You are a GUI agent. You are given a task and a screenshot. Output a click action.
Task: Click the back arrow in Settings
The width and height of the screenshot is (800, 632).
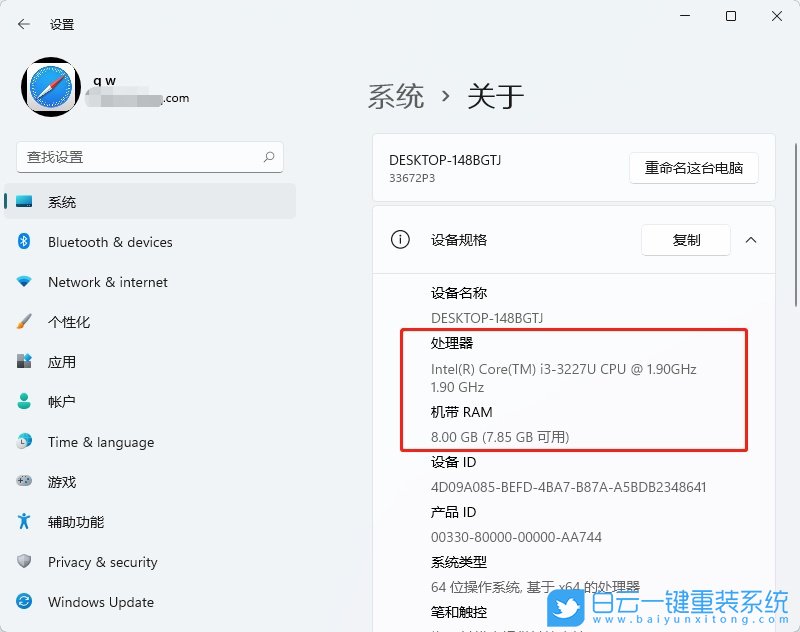pyautogui.click(x=23, y=24)
